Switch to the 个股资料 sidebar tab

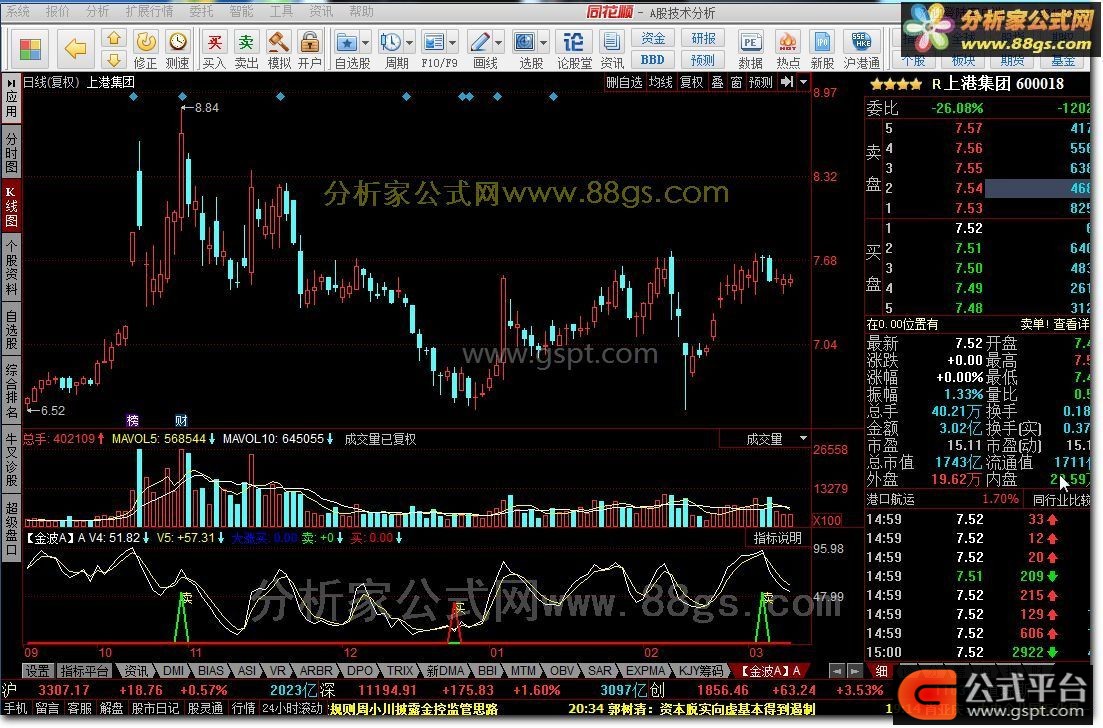11,267
